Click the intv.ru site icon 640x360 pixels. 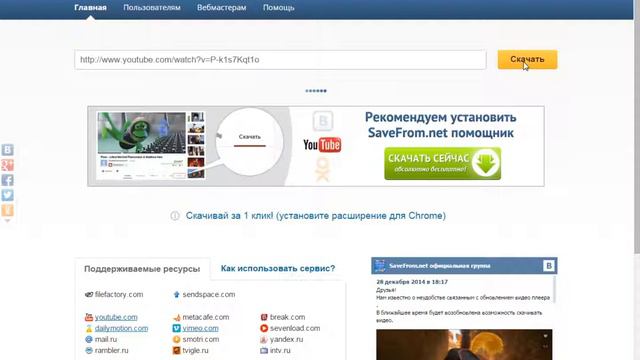[264, 350]
